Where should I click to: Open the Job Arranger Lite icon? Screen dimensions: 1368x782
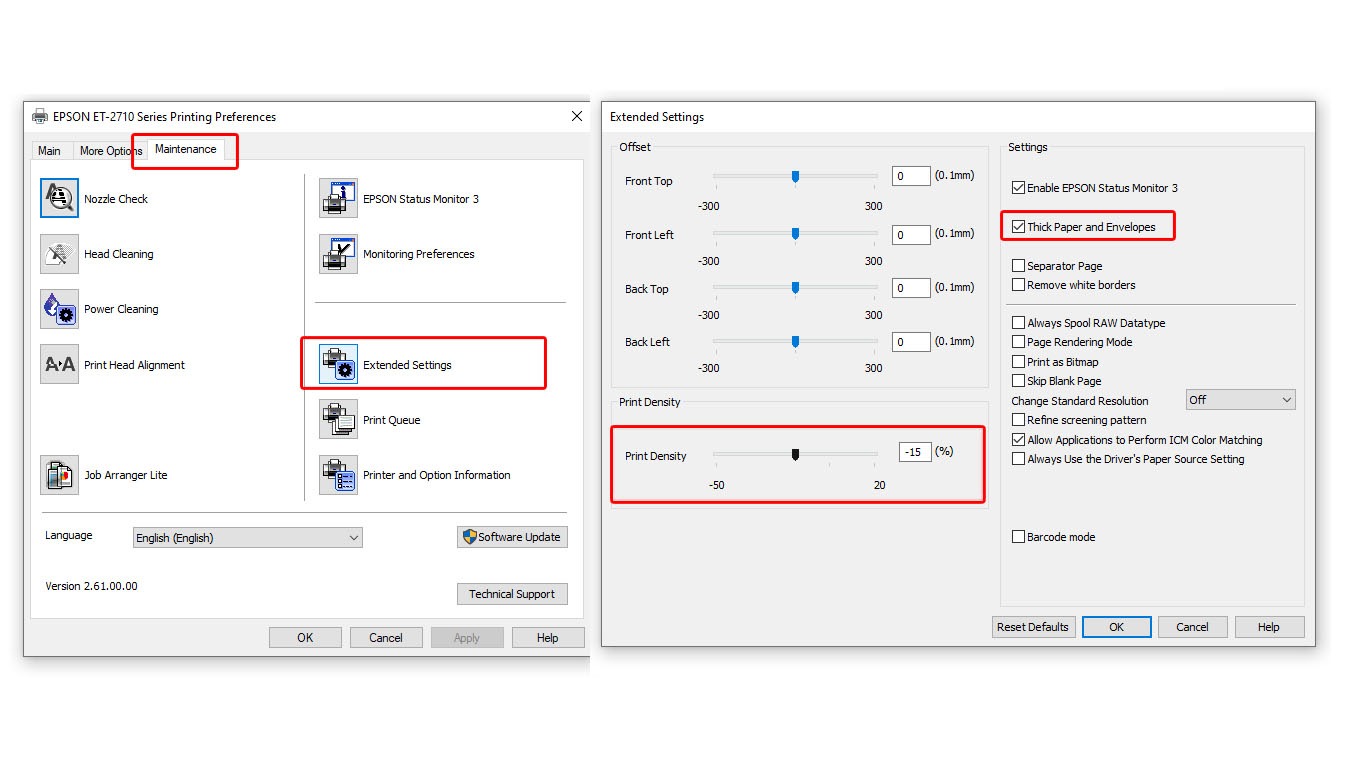coord(59,475)
